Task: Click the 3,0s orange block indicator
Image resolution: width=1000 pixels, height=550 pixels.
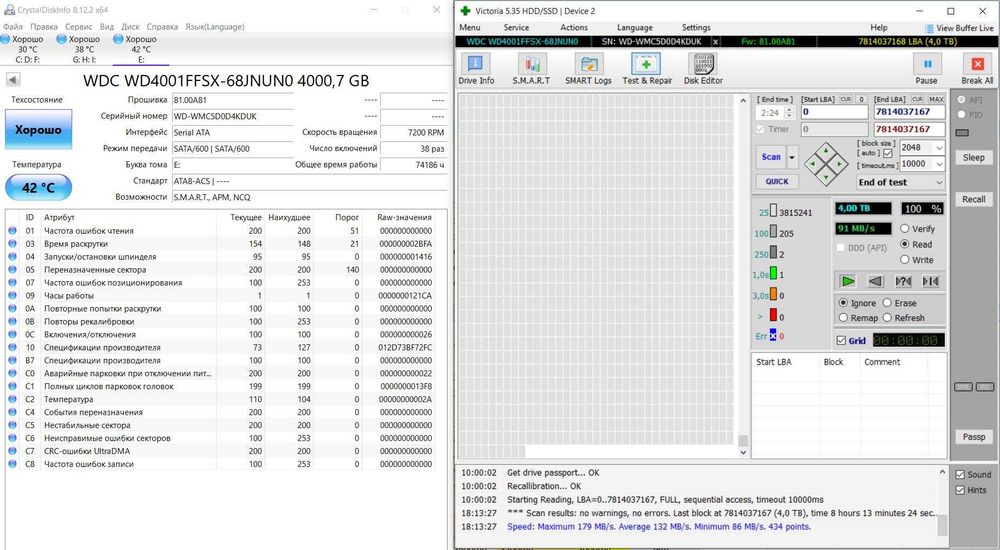Action: [773, 294]
